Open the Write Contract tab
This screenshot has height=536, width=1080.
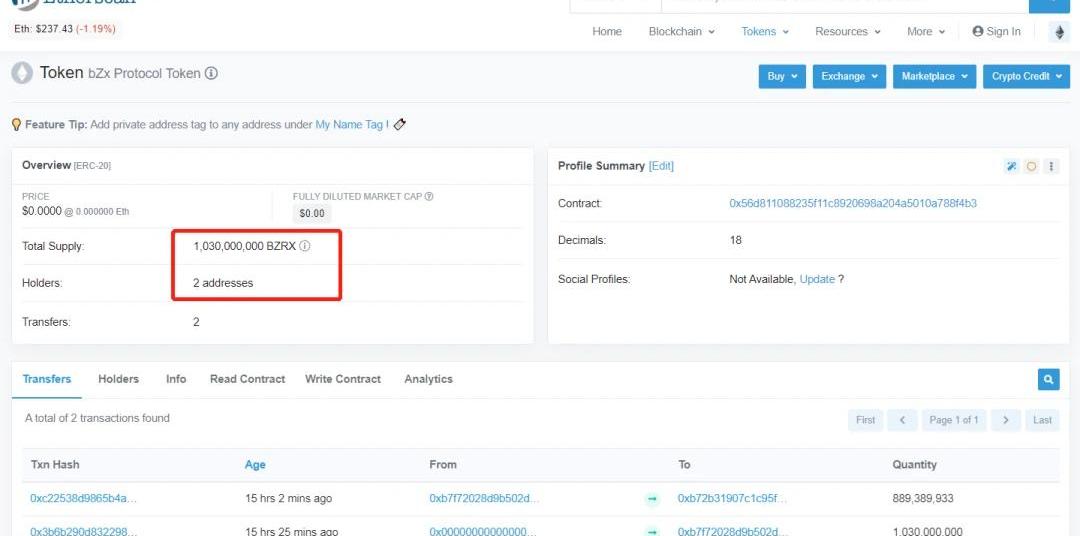pyautogui.click(x=343, y=379)
